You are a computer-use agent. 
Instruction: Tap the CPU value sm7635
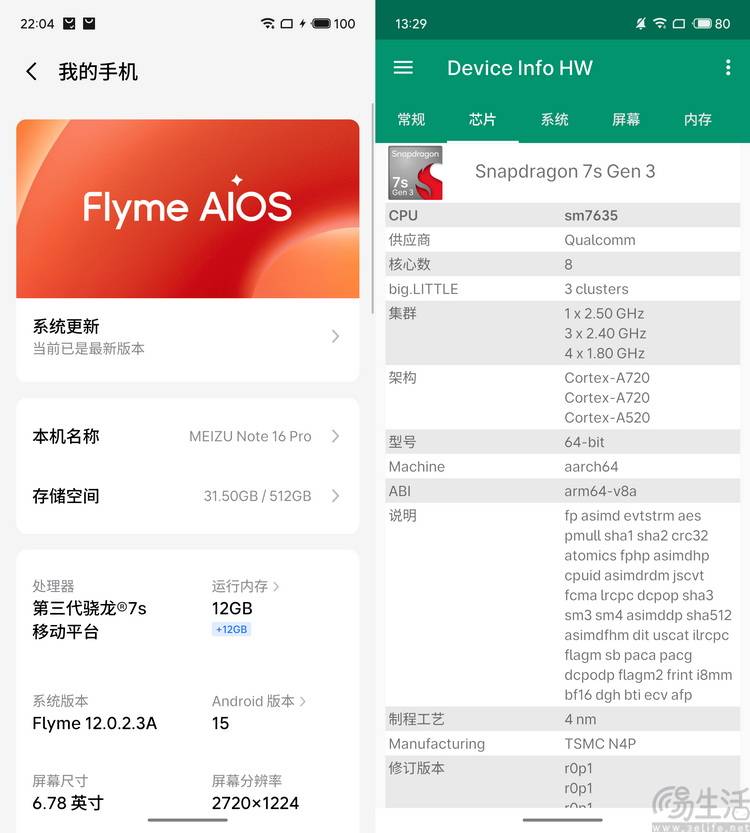(x=591, y=216)
